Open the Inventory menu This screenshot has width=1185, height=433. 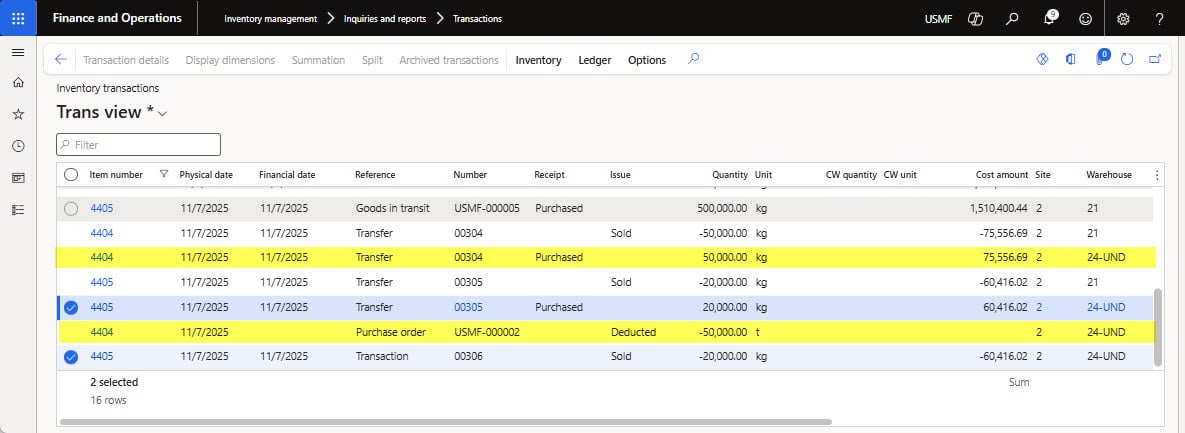click(x=538, y=60)
